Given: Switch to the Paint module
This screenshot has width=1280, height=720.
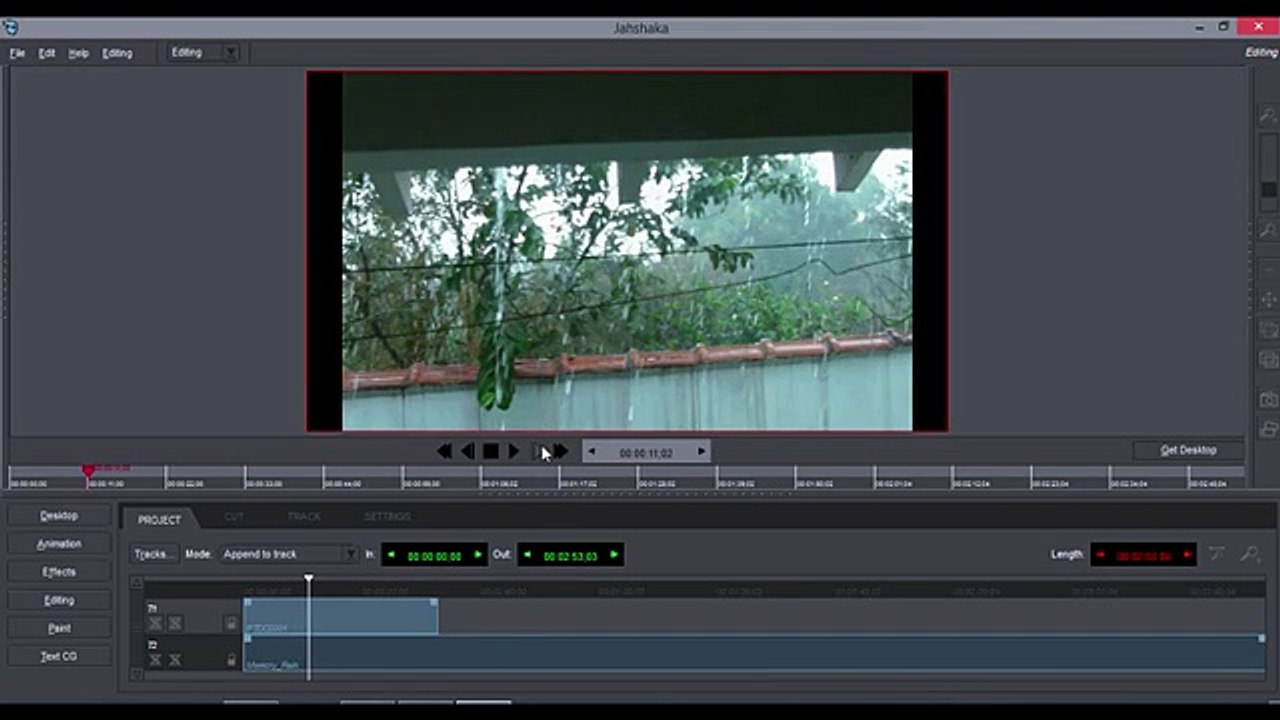Looking at the screenshot, I should [59, 628].
